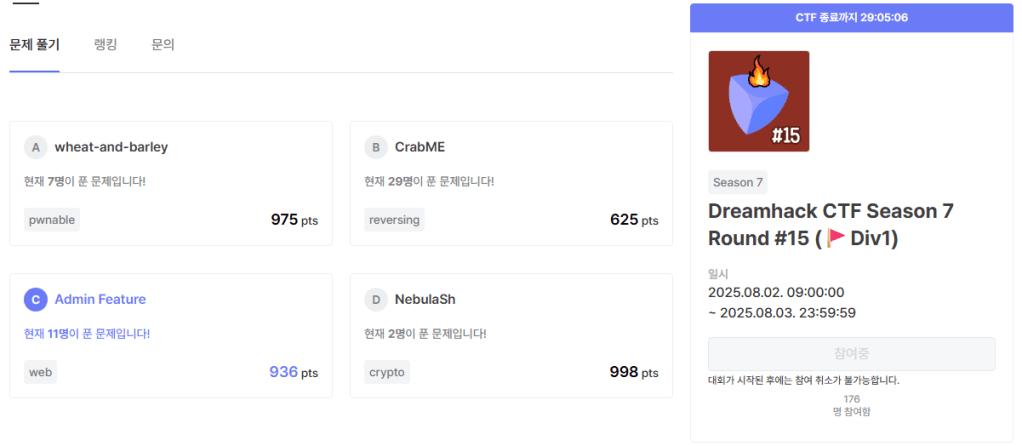The height and width of the screenshot is (446, 1022).
Task: Open the NebulaSh challenge
Action: coord(426,299)
